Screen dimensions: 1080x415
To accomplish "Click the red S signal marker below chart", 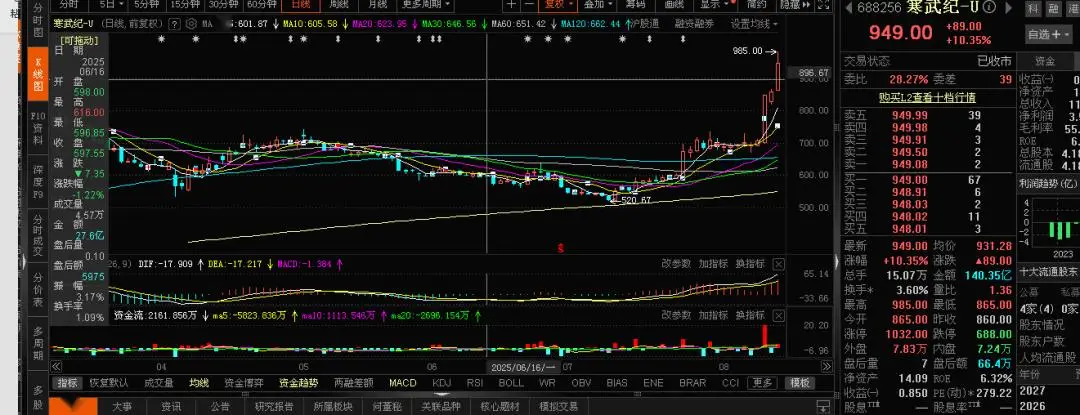I will 561,248.
